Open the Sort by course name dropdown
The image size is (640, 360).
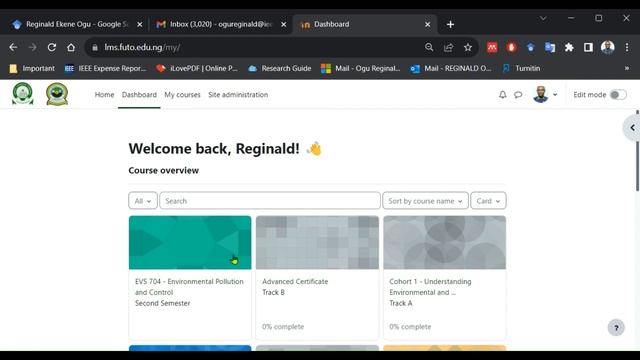tap(425, 201)
